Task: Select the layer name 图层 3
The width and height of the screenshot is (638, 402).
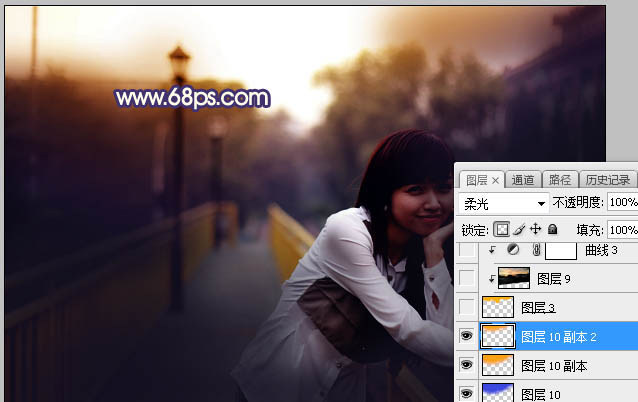Action: (x=538, y=308)
